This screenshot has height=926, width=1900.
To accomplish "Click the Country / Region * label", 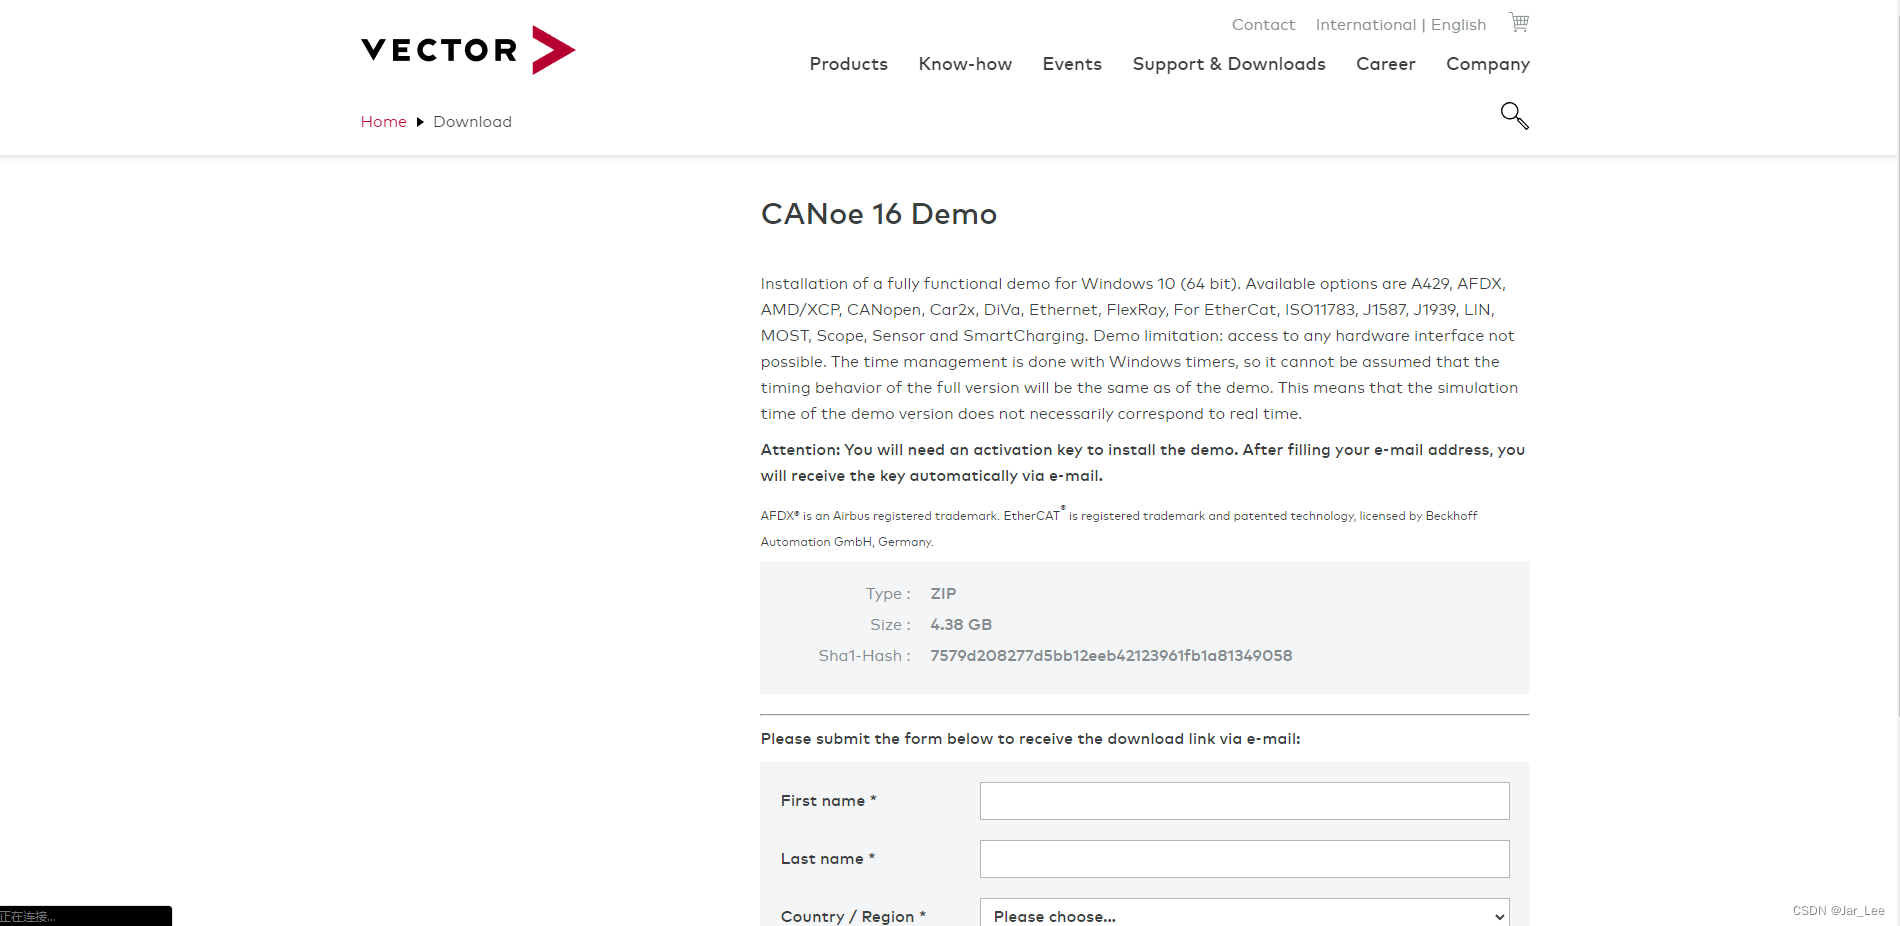I will pos(853,917).
